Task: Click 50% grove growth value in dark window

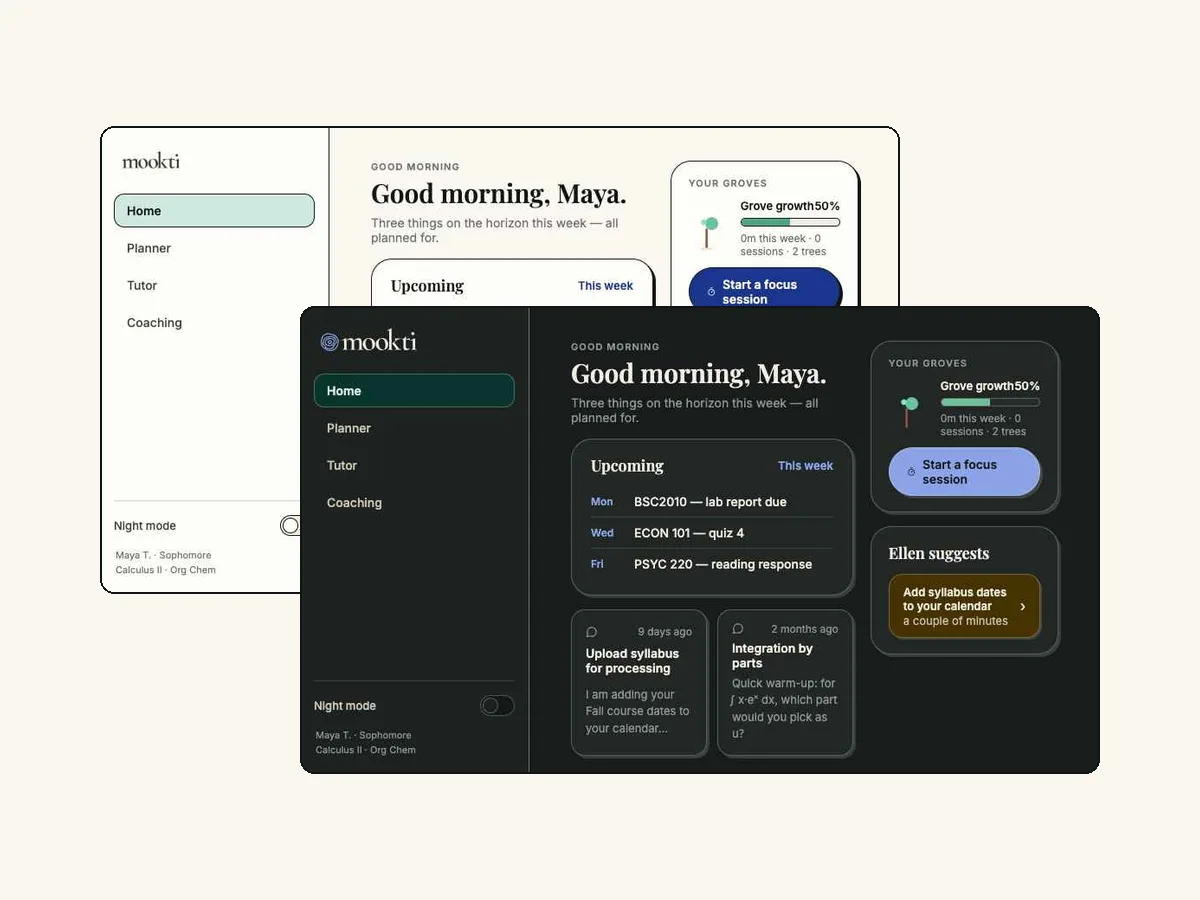Action: [1027, 386]
